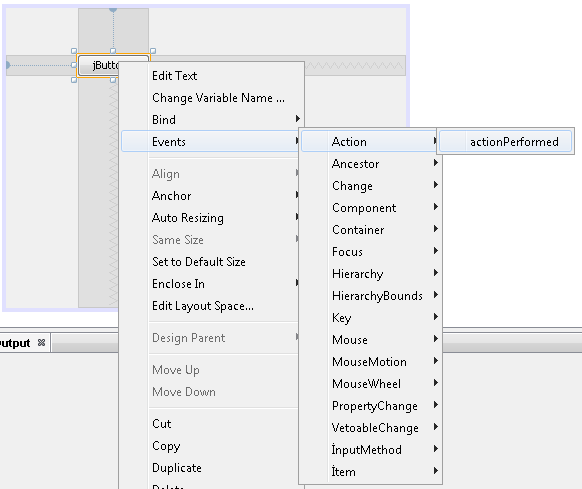Open the InputMethod events submenu
582x489 pixels.
pos(370,450)
